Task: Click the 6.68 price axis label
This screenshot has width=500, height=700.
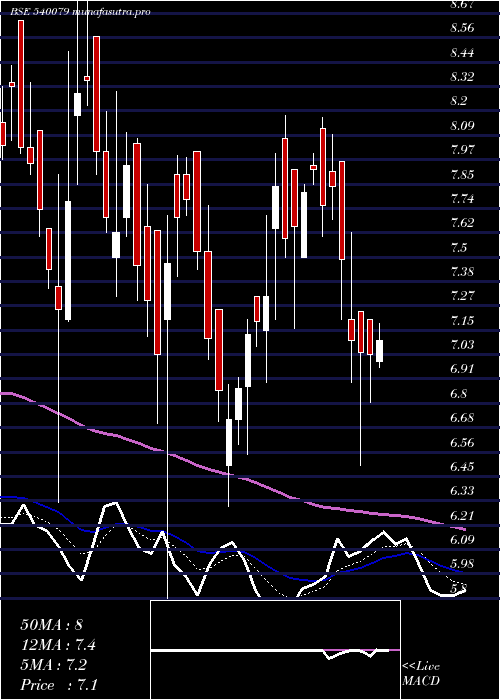Action: 462,418
